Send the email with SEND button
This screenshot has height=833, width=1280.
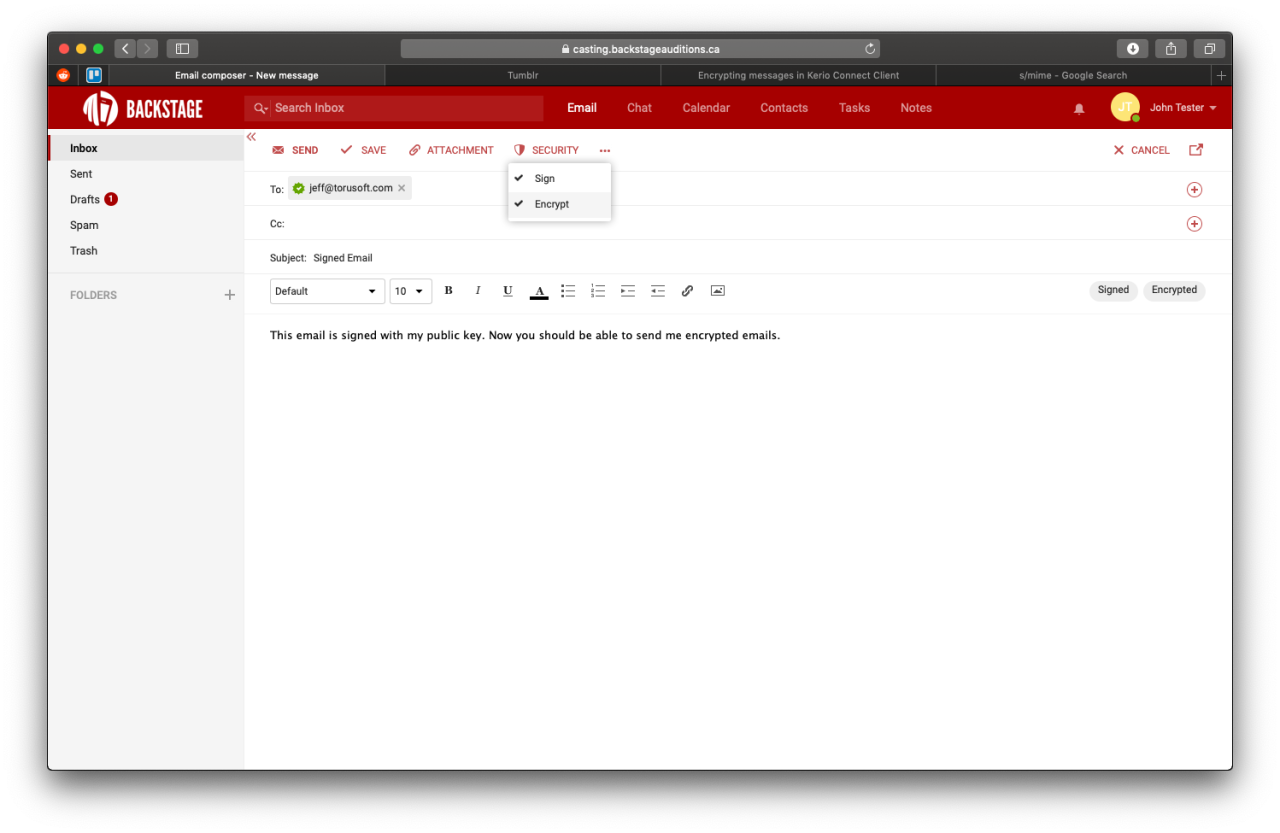click(x=295, y=150)
